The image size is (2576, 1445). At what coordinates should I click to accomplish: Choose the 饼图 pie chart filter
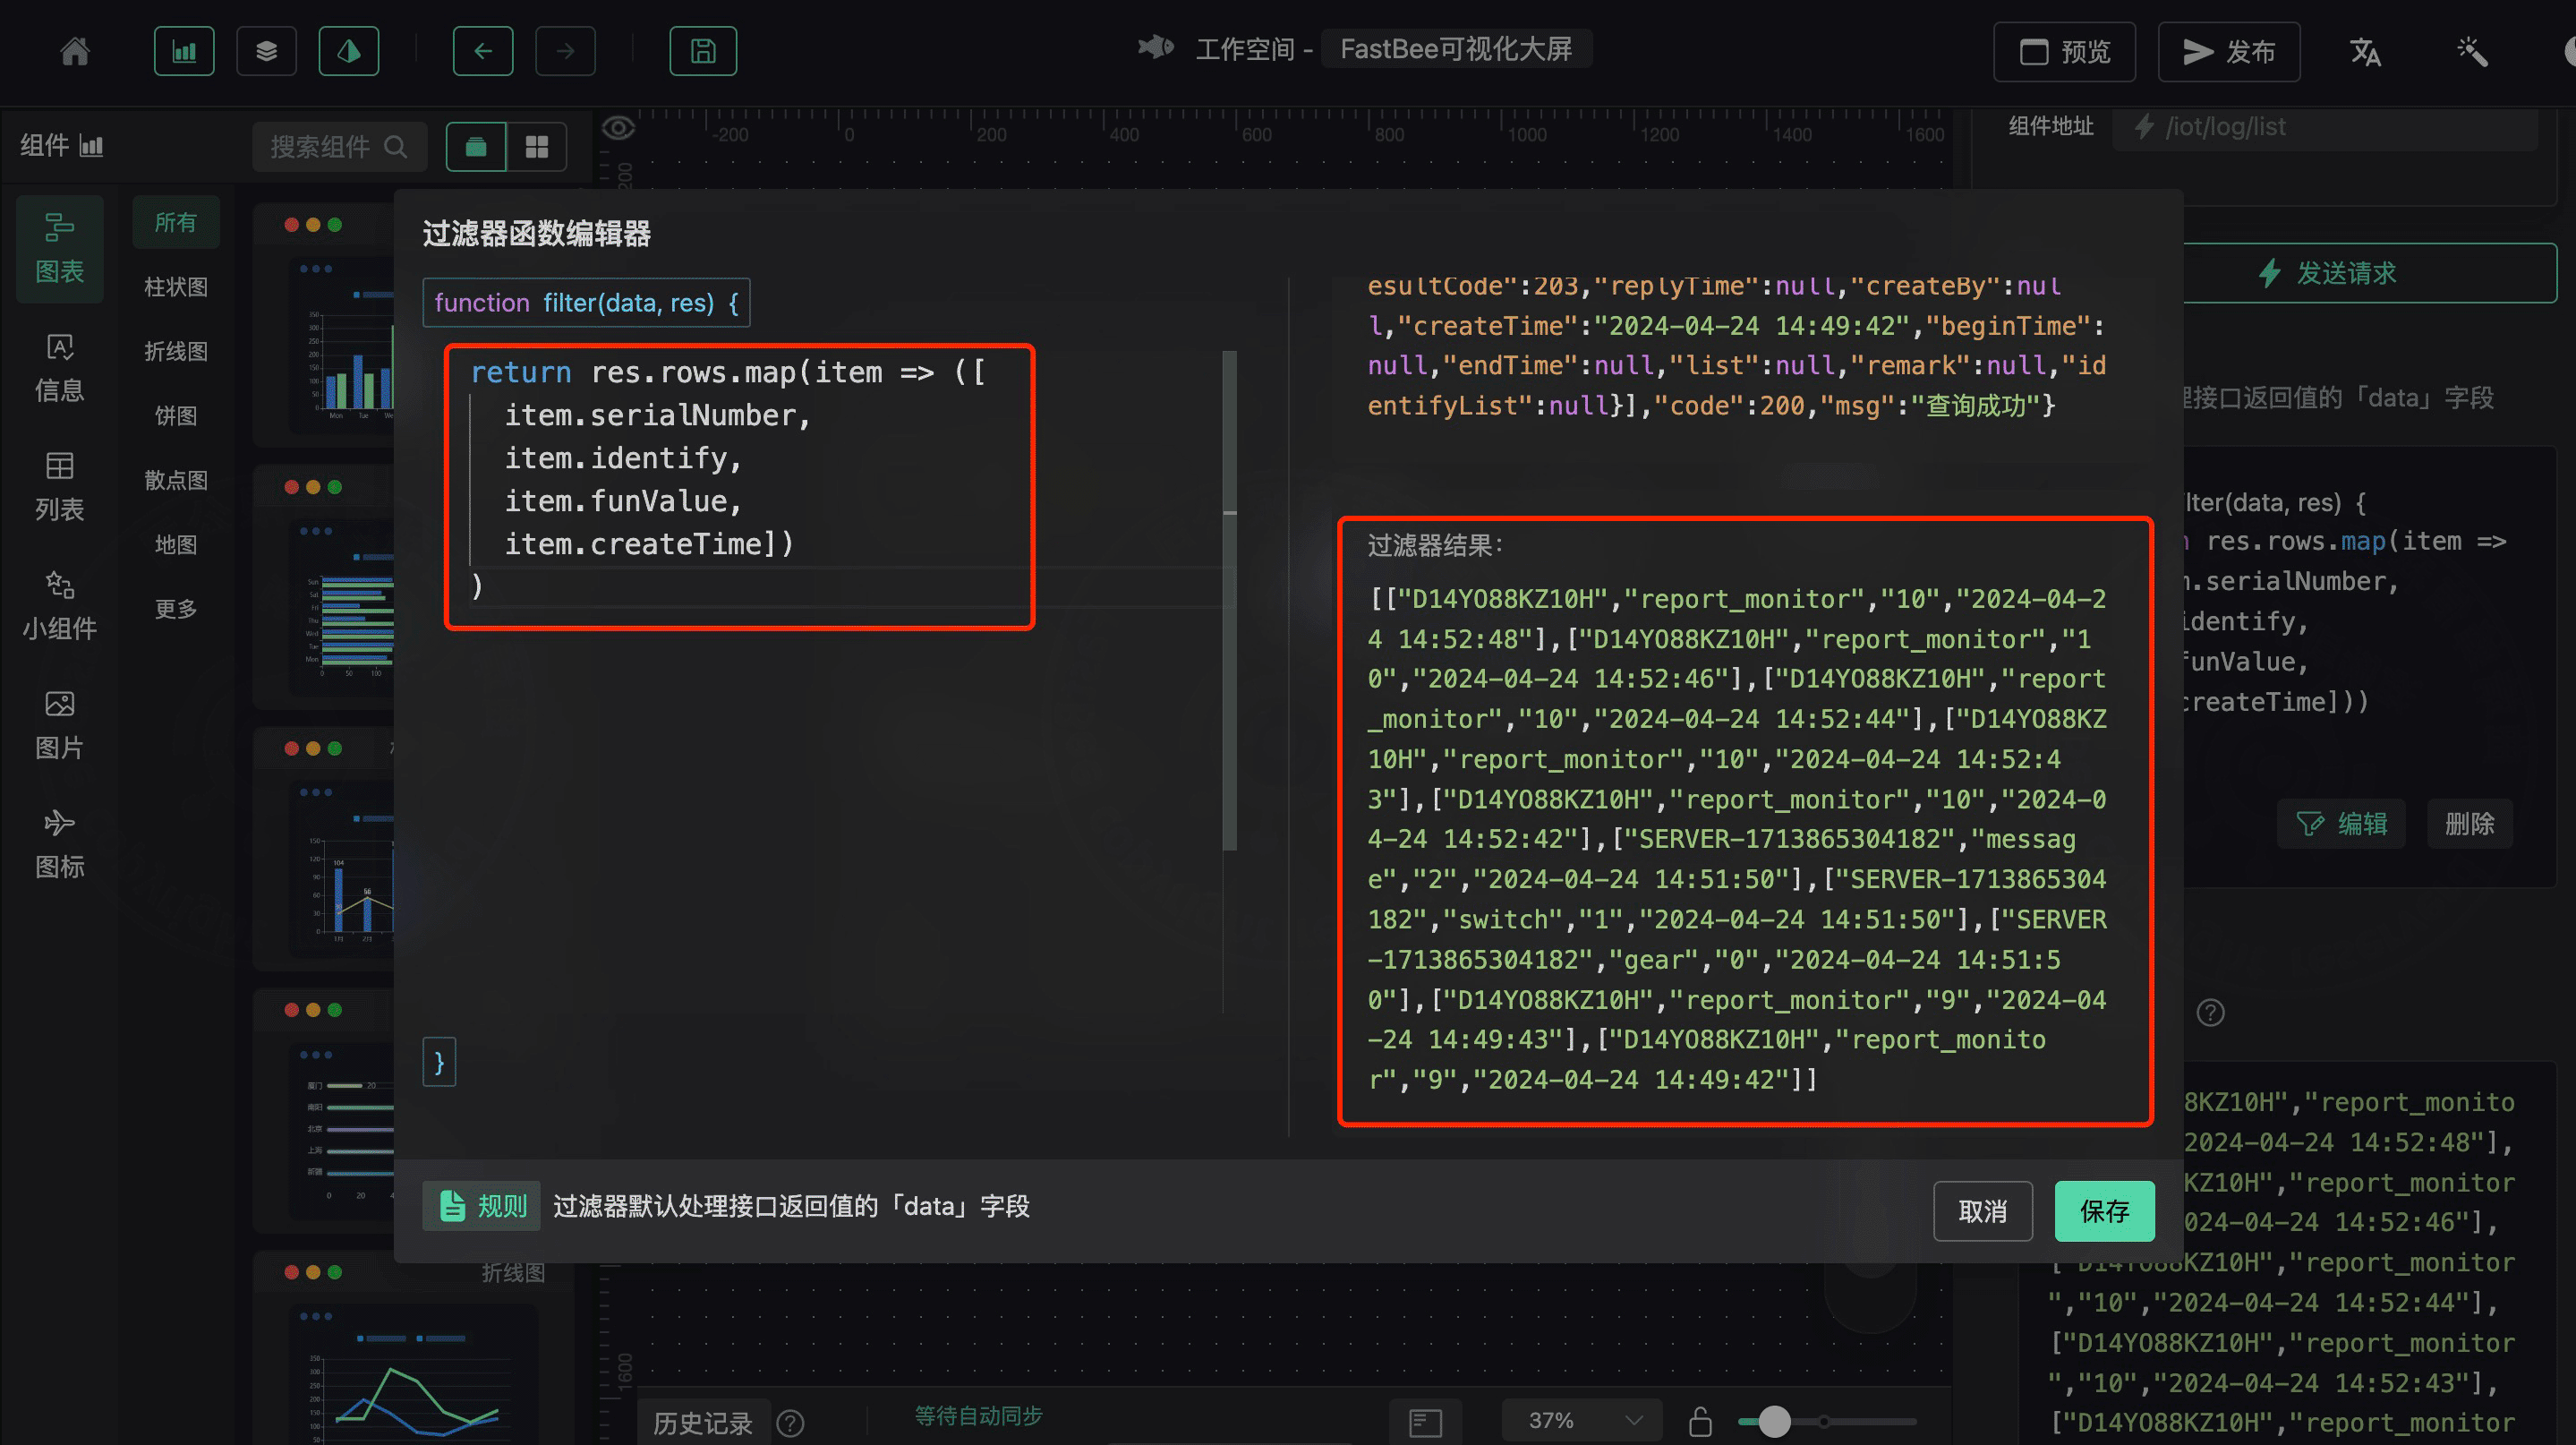click(x=176, y=416)
